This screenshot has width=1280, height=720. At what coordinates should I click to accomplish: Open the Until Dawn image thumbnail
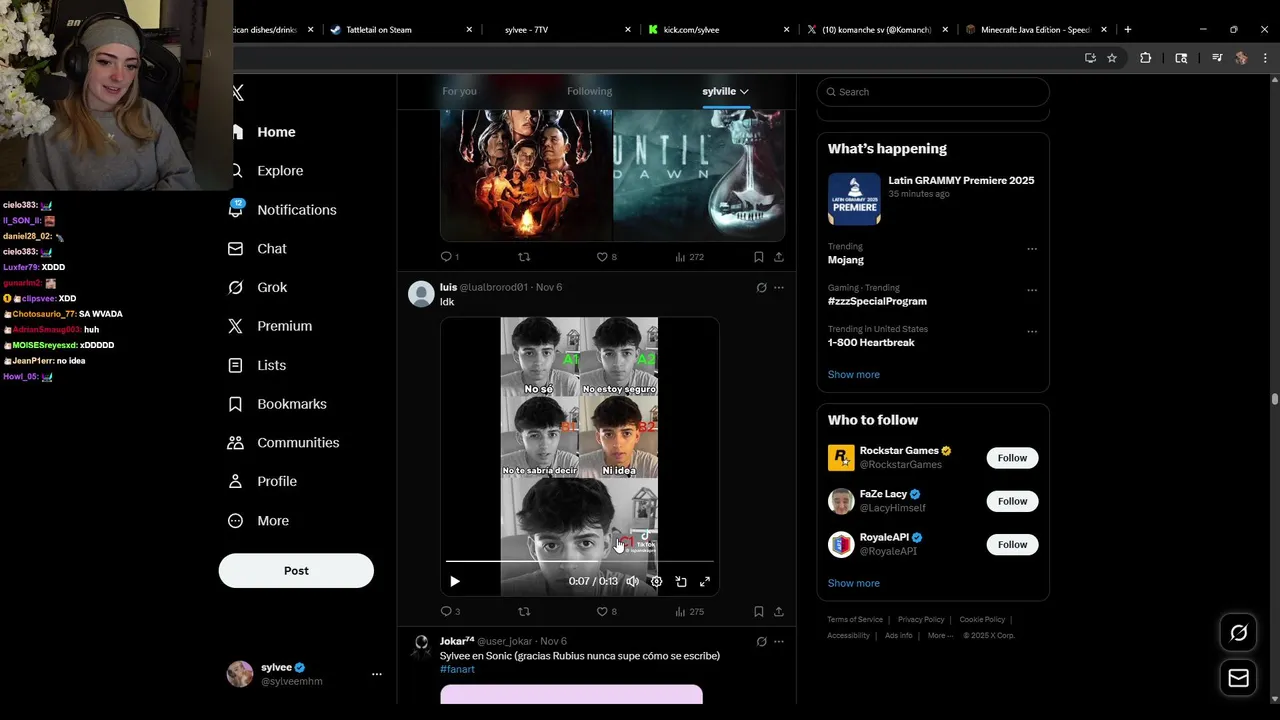699,175
